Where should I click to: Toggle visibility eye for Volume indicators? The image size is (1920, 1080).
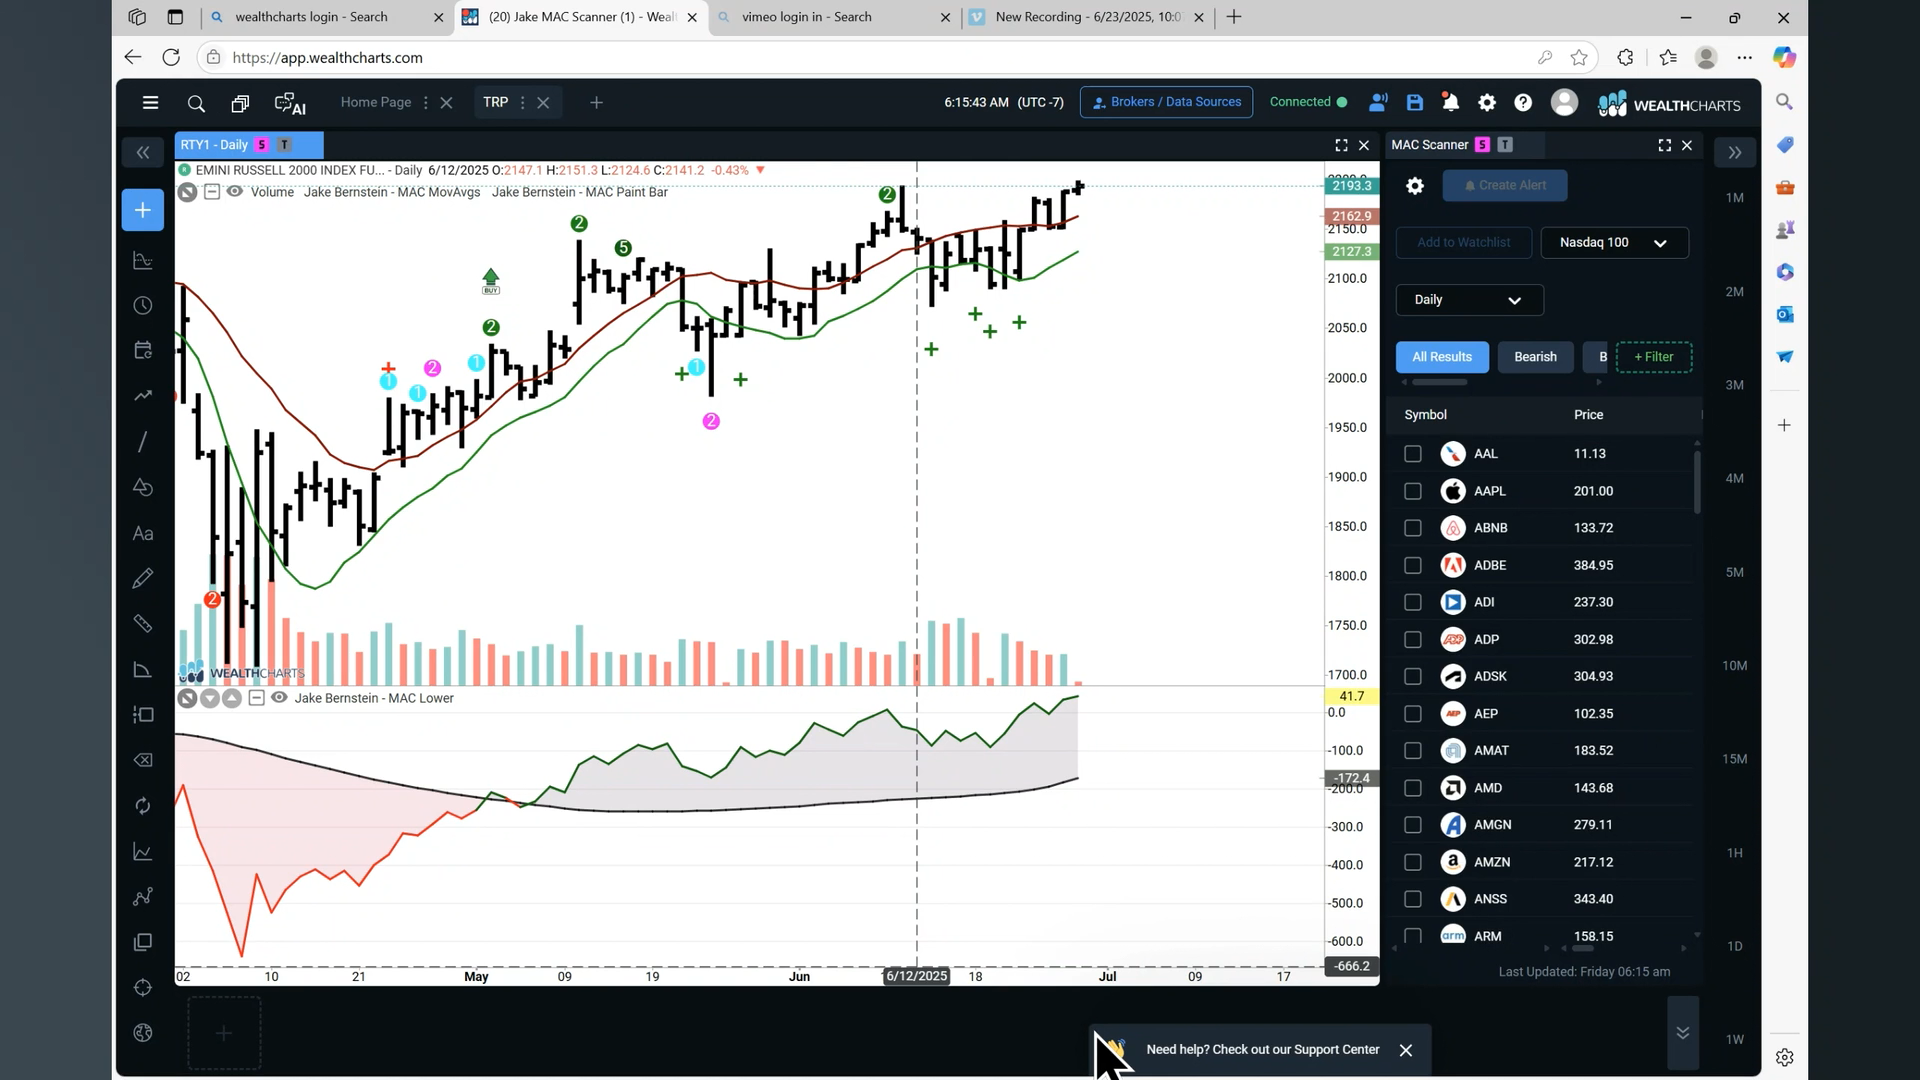pyautogui.click(x=234, y=191)
